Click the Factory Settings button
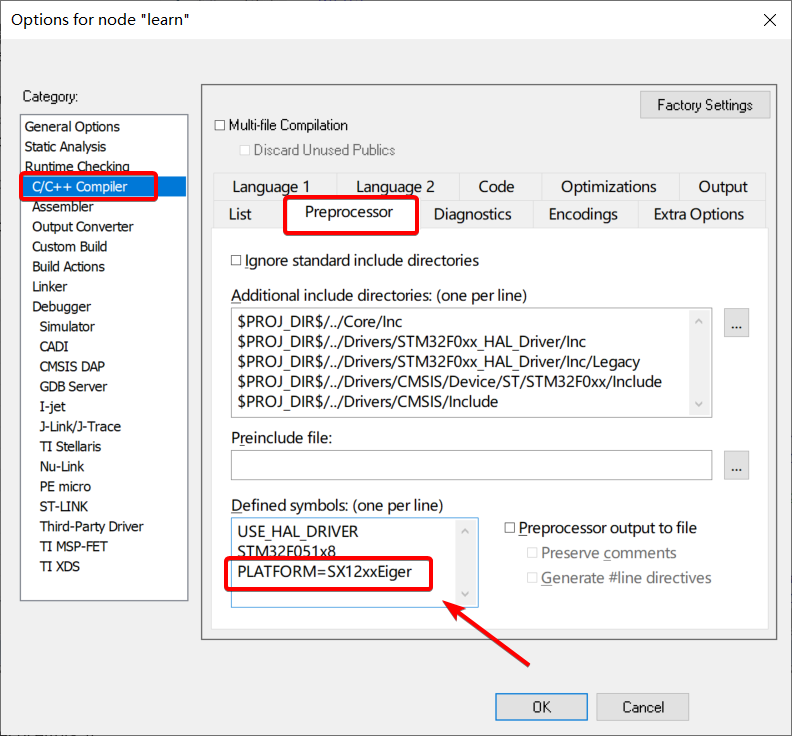 pyautogui.click(x=704, y=105)
